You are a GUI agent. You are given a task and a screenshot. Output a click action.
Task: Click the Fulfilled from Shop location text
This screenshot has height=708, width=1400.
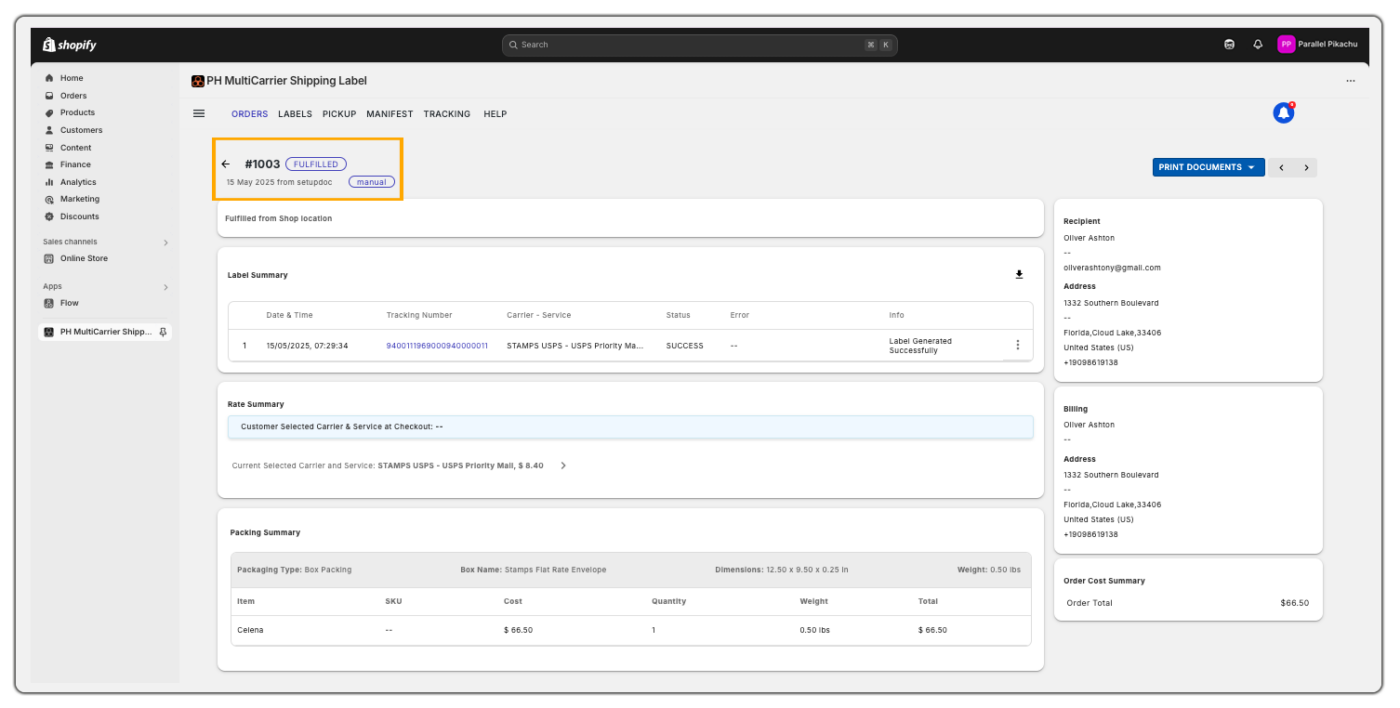coord(278,219)
